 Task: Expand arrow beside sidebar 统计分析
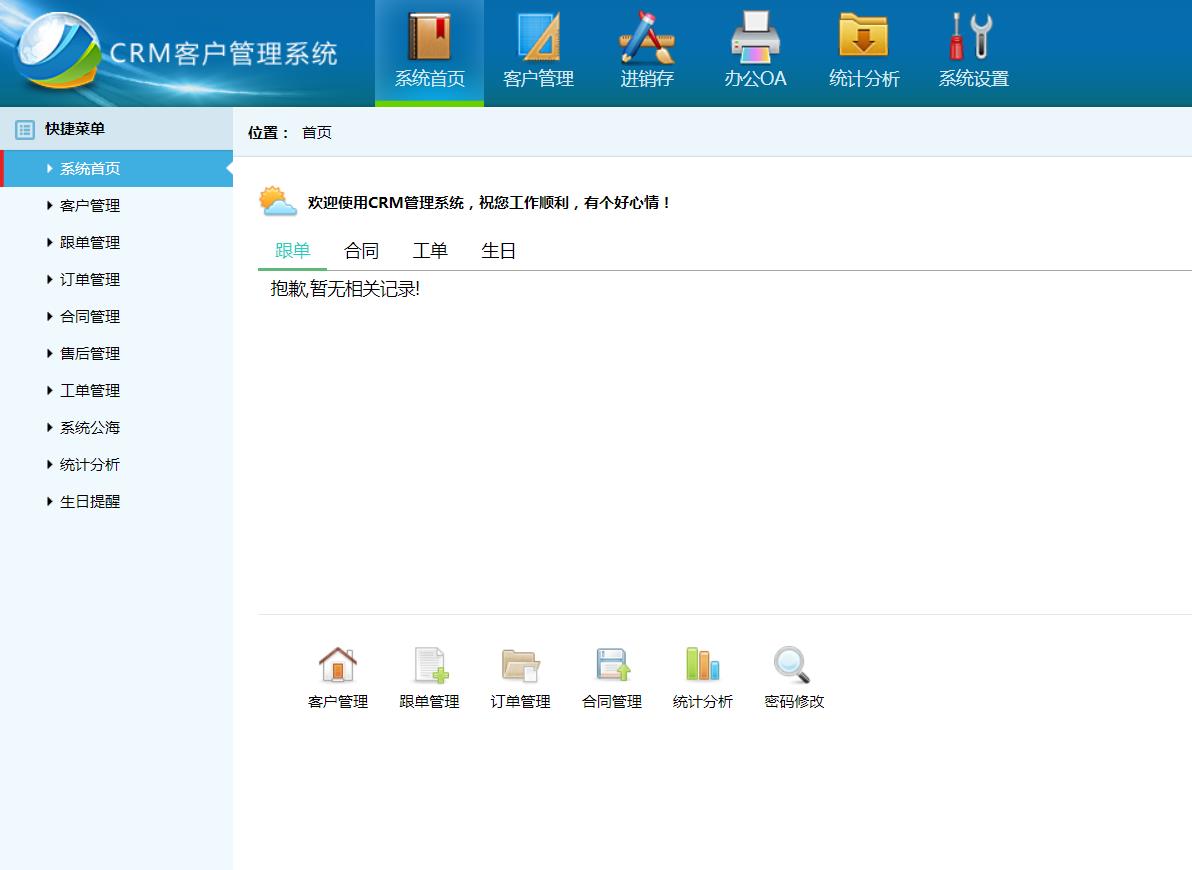pos(49,465)
